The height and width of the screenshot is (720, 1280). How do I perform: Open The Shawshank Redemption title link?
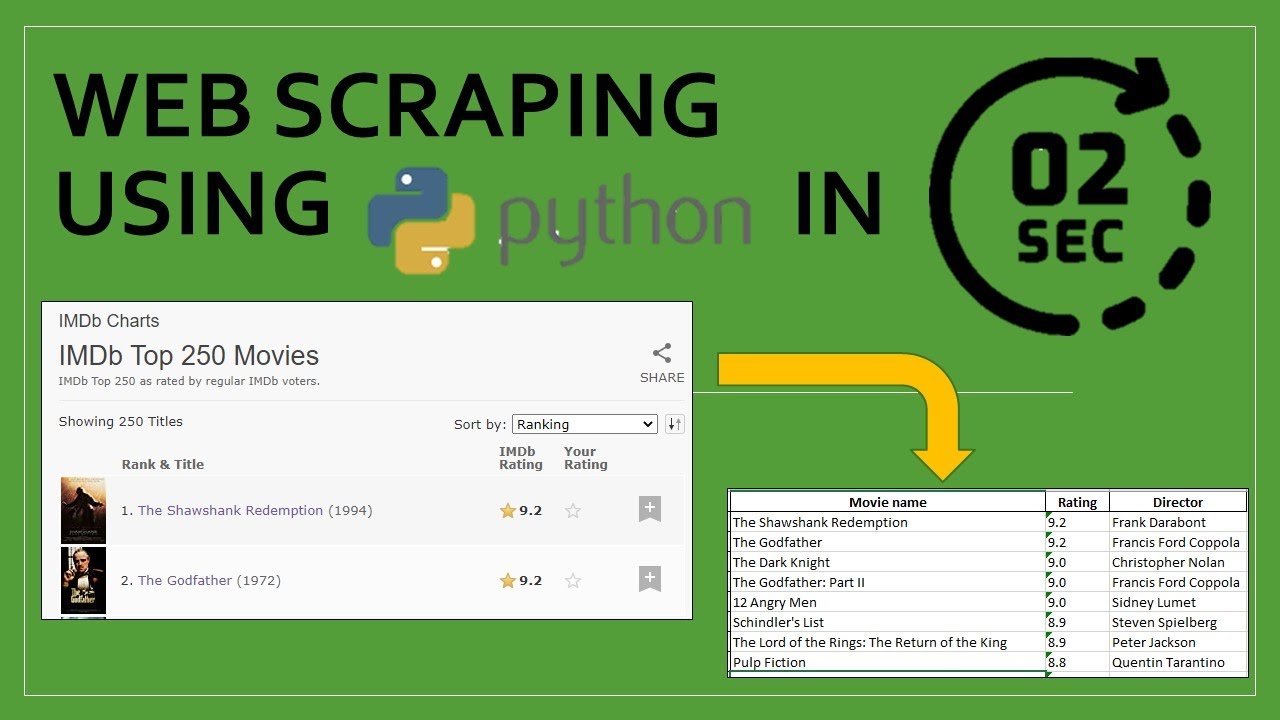pyautogui.click(x=230, y=510)
